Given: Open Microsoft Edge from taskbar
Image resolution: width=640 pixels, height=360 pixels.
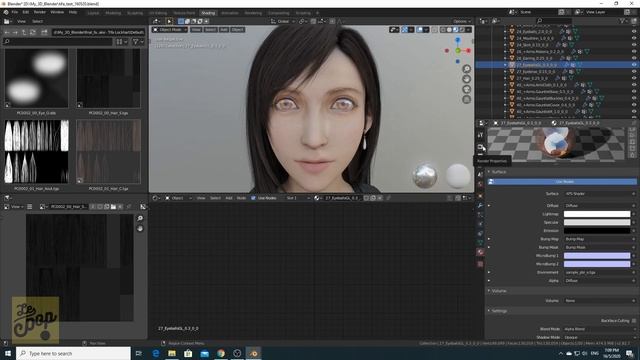Looking at the screenshot, I should [x=156, y=353].
